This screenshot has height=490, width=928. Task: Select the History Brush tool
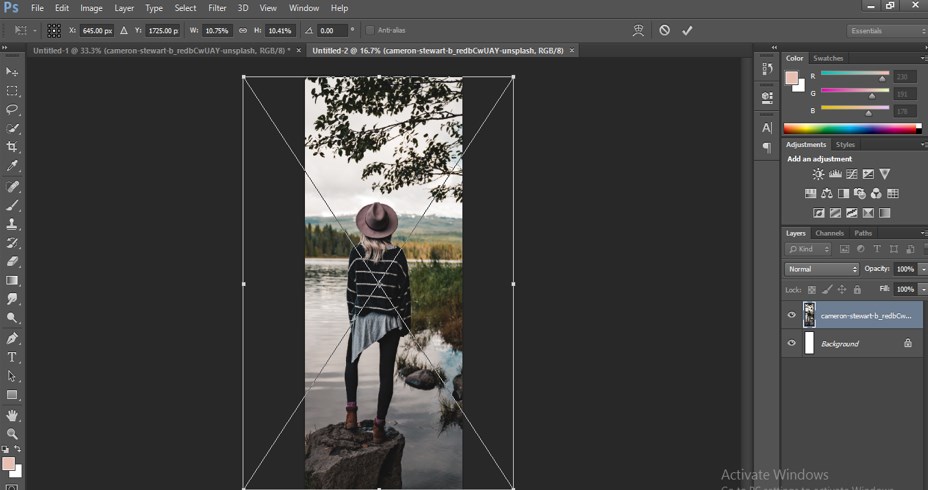tap(12, 243)
